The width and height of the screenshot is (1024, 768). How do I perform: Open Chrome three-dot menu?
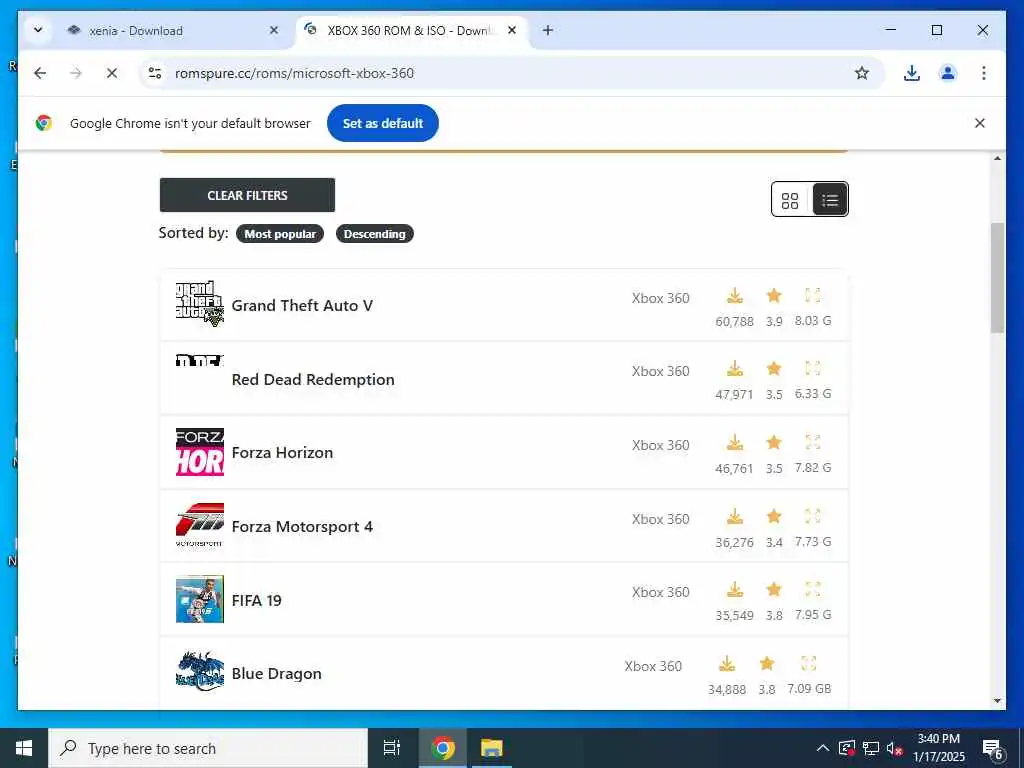984,73
